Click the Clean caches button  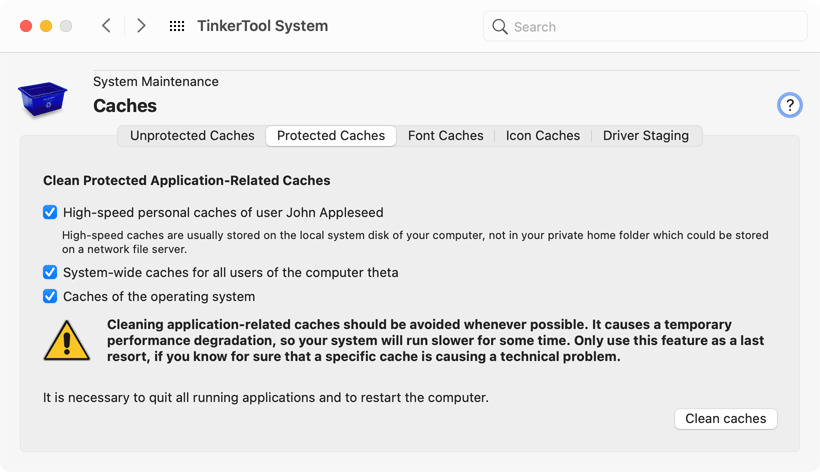click(725, 419)
